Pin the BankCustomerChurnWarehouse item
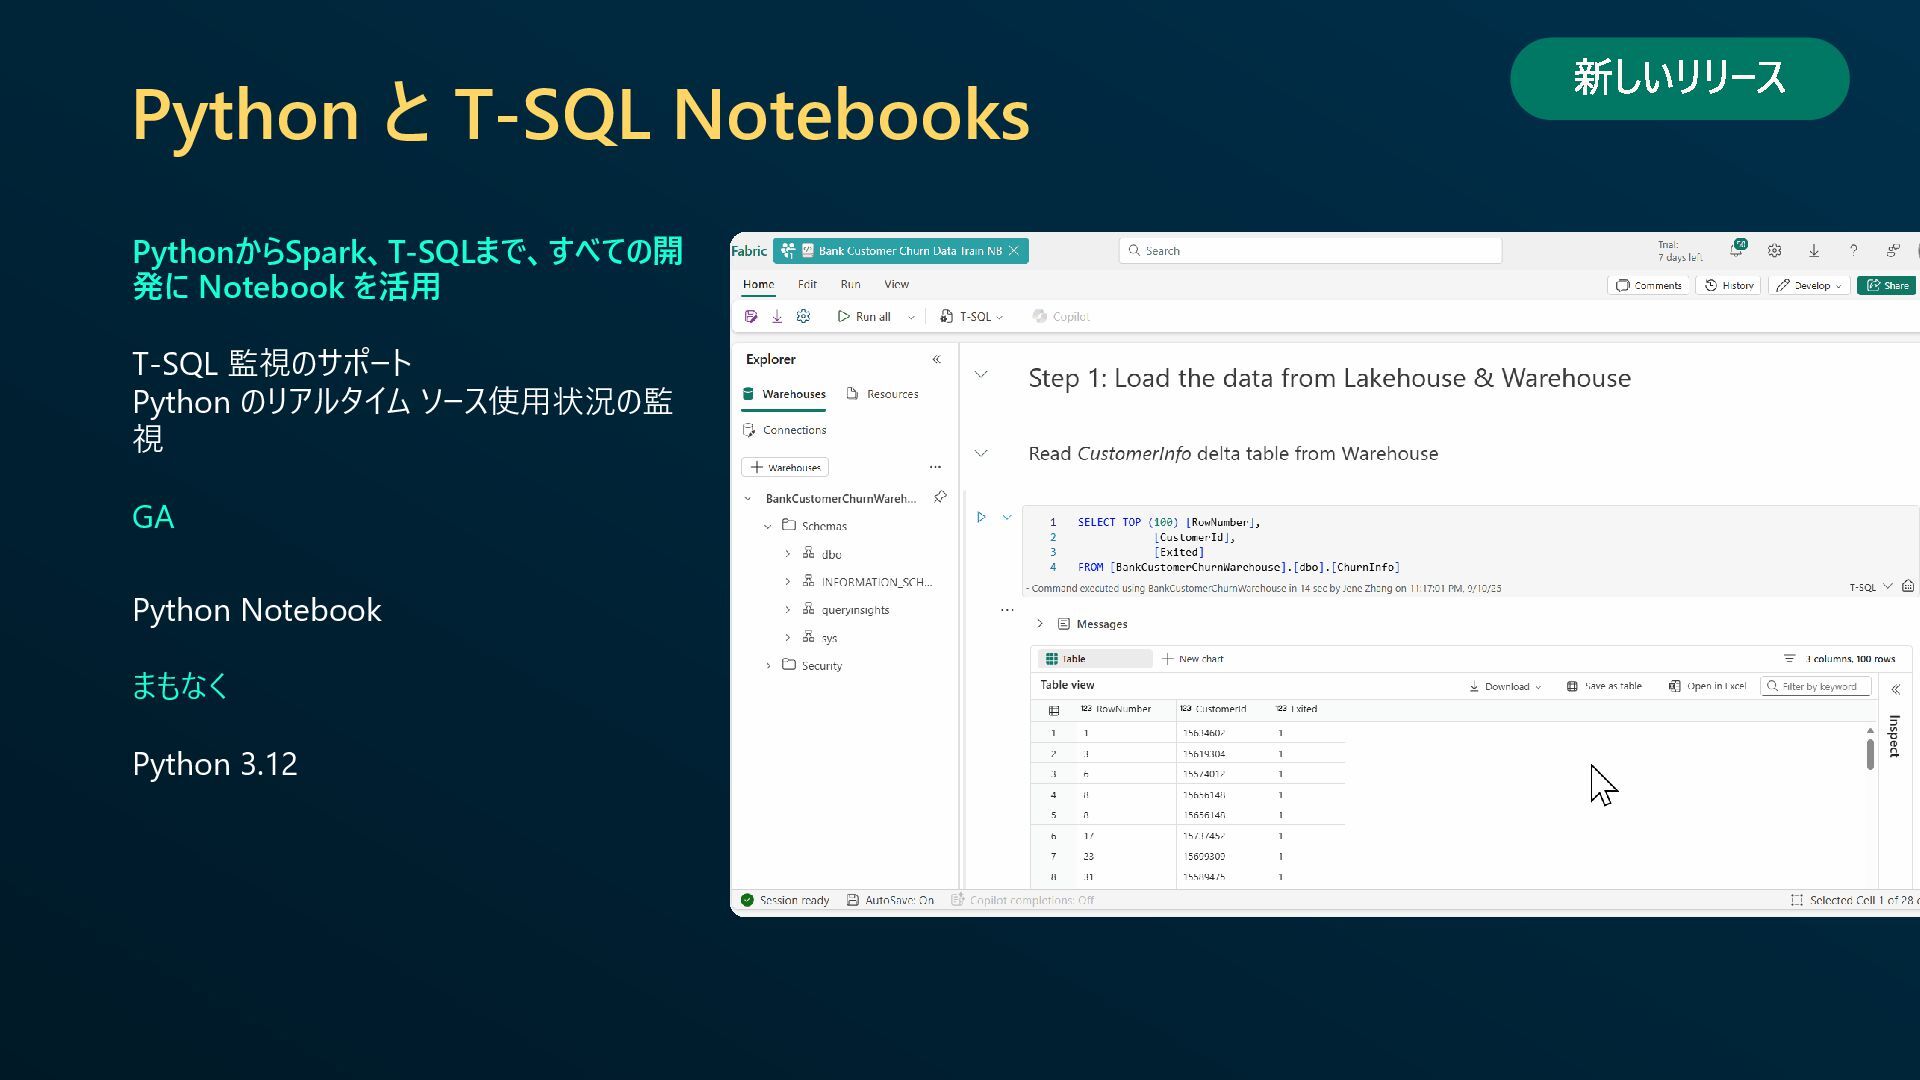The image size is (1920, 1080). (940, 497)
